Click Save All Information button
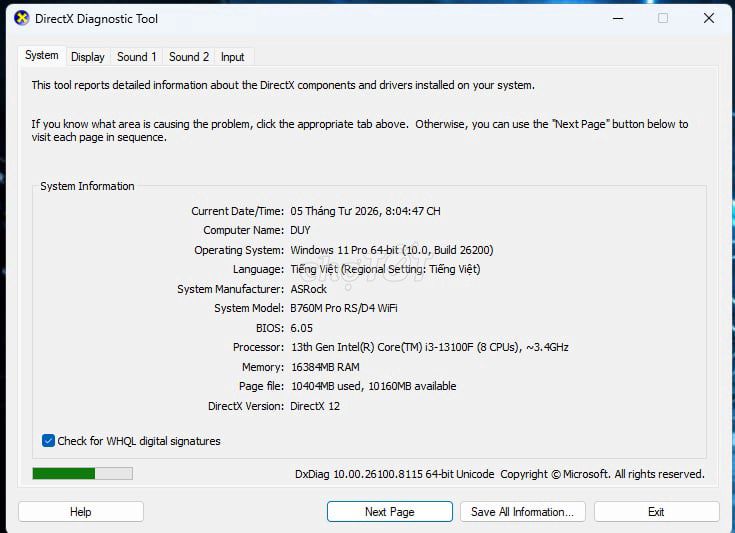 523,511
